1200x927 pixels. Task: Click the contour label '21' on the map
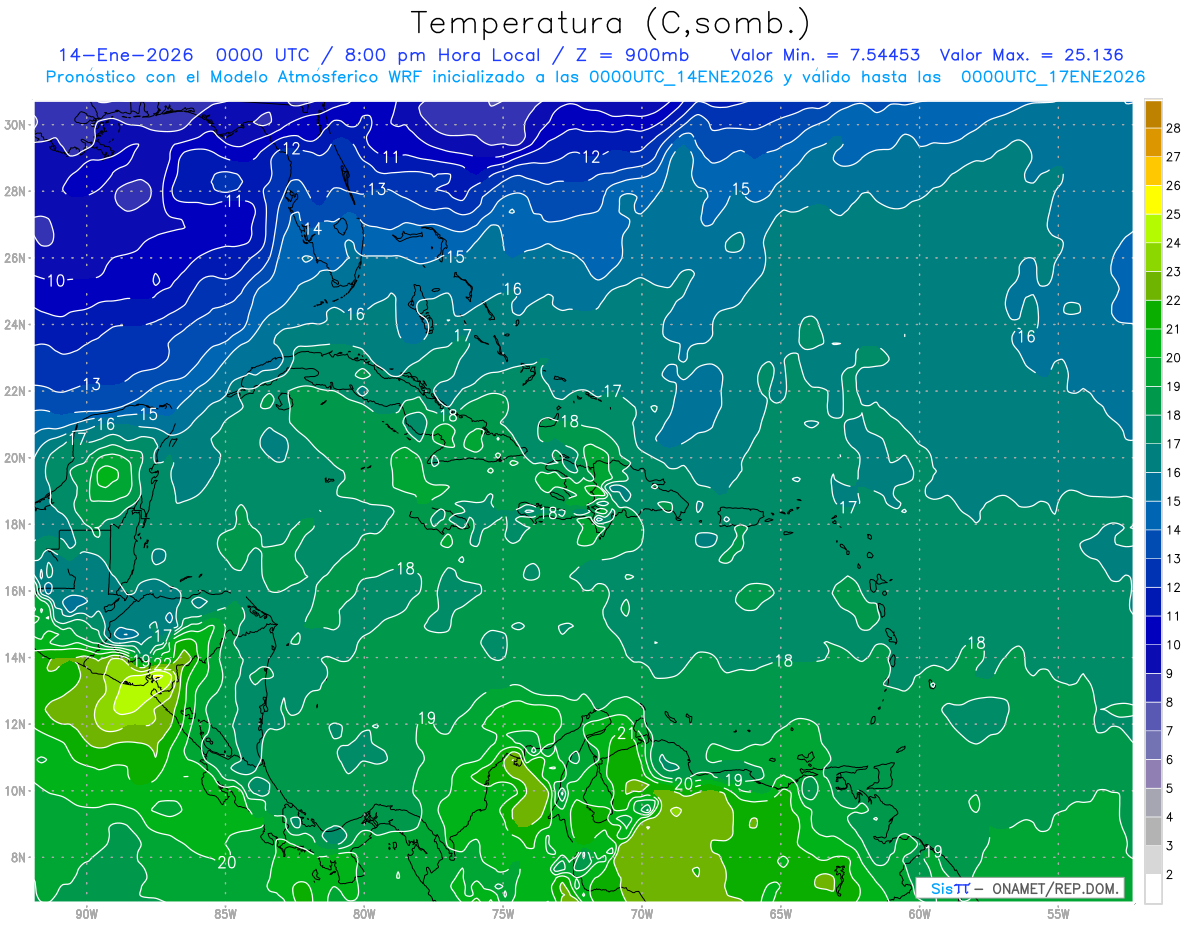pos(627,735)
